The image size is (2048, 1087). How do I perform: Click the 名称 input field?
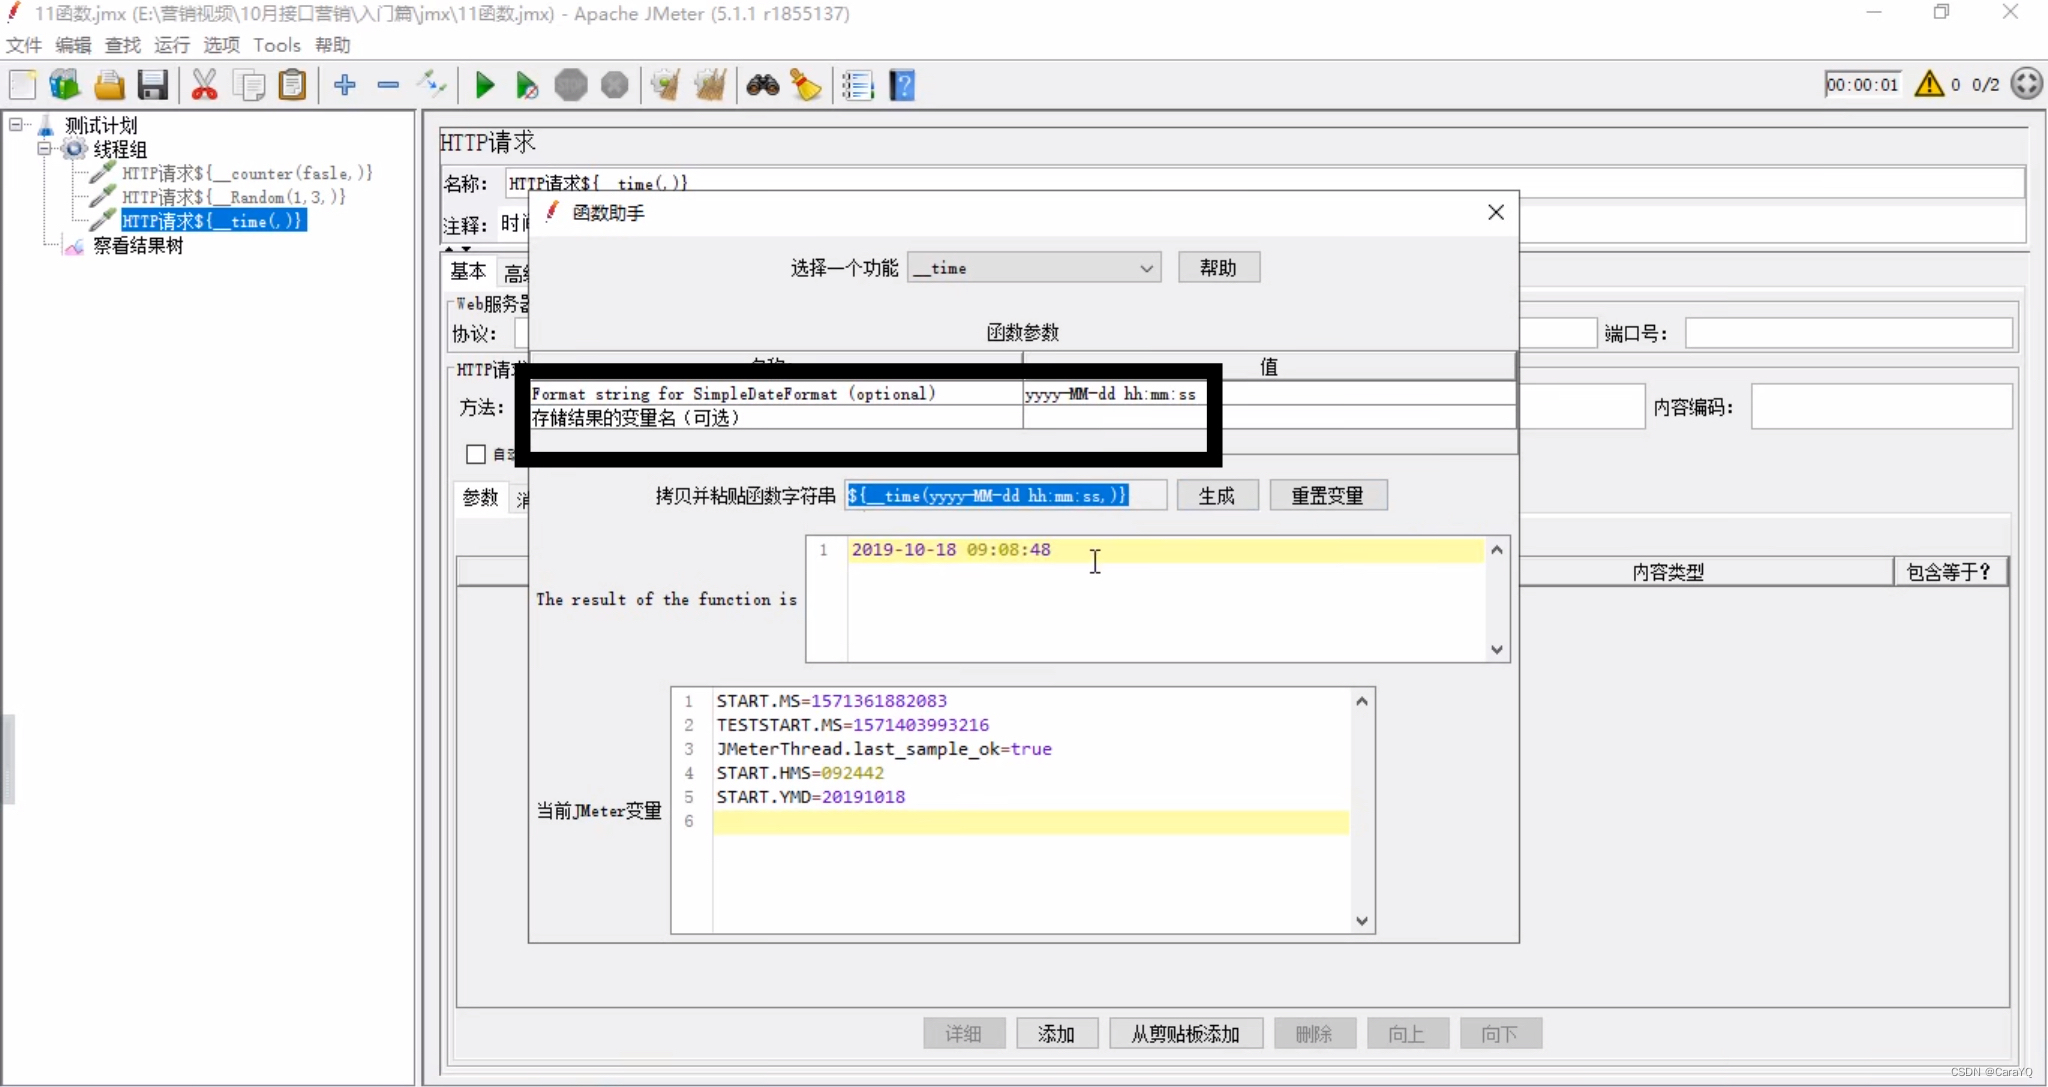click(x=1265, y=183)
